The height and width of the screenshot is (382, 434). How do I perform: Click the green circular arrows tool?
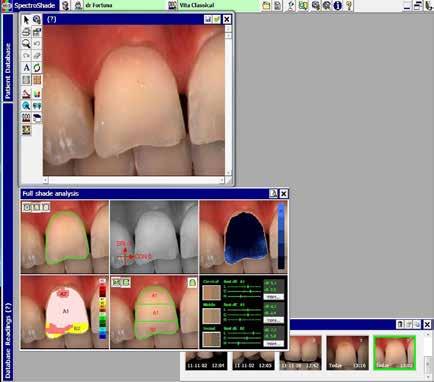click(37, 68)
